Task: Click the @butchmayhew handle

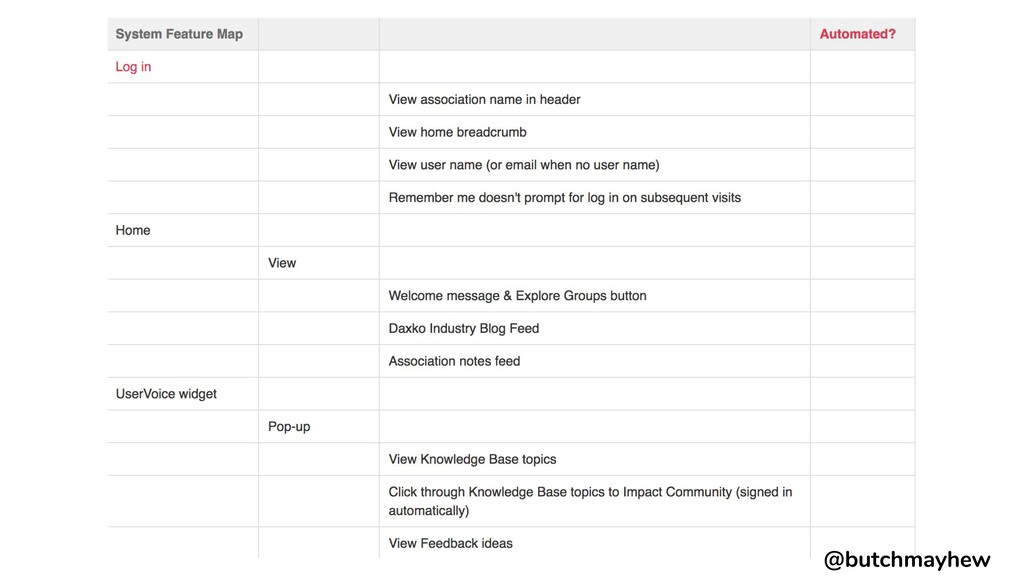Action: coord(906,560)
